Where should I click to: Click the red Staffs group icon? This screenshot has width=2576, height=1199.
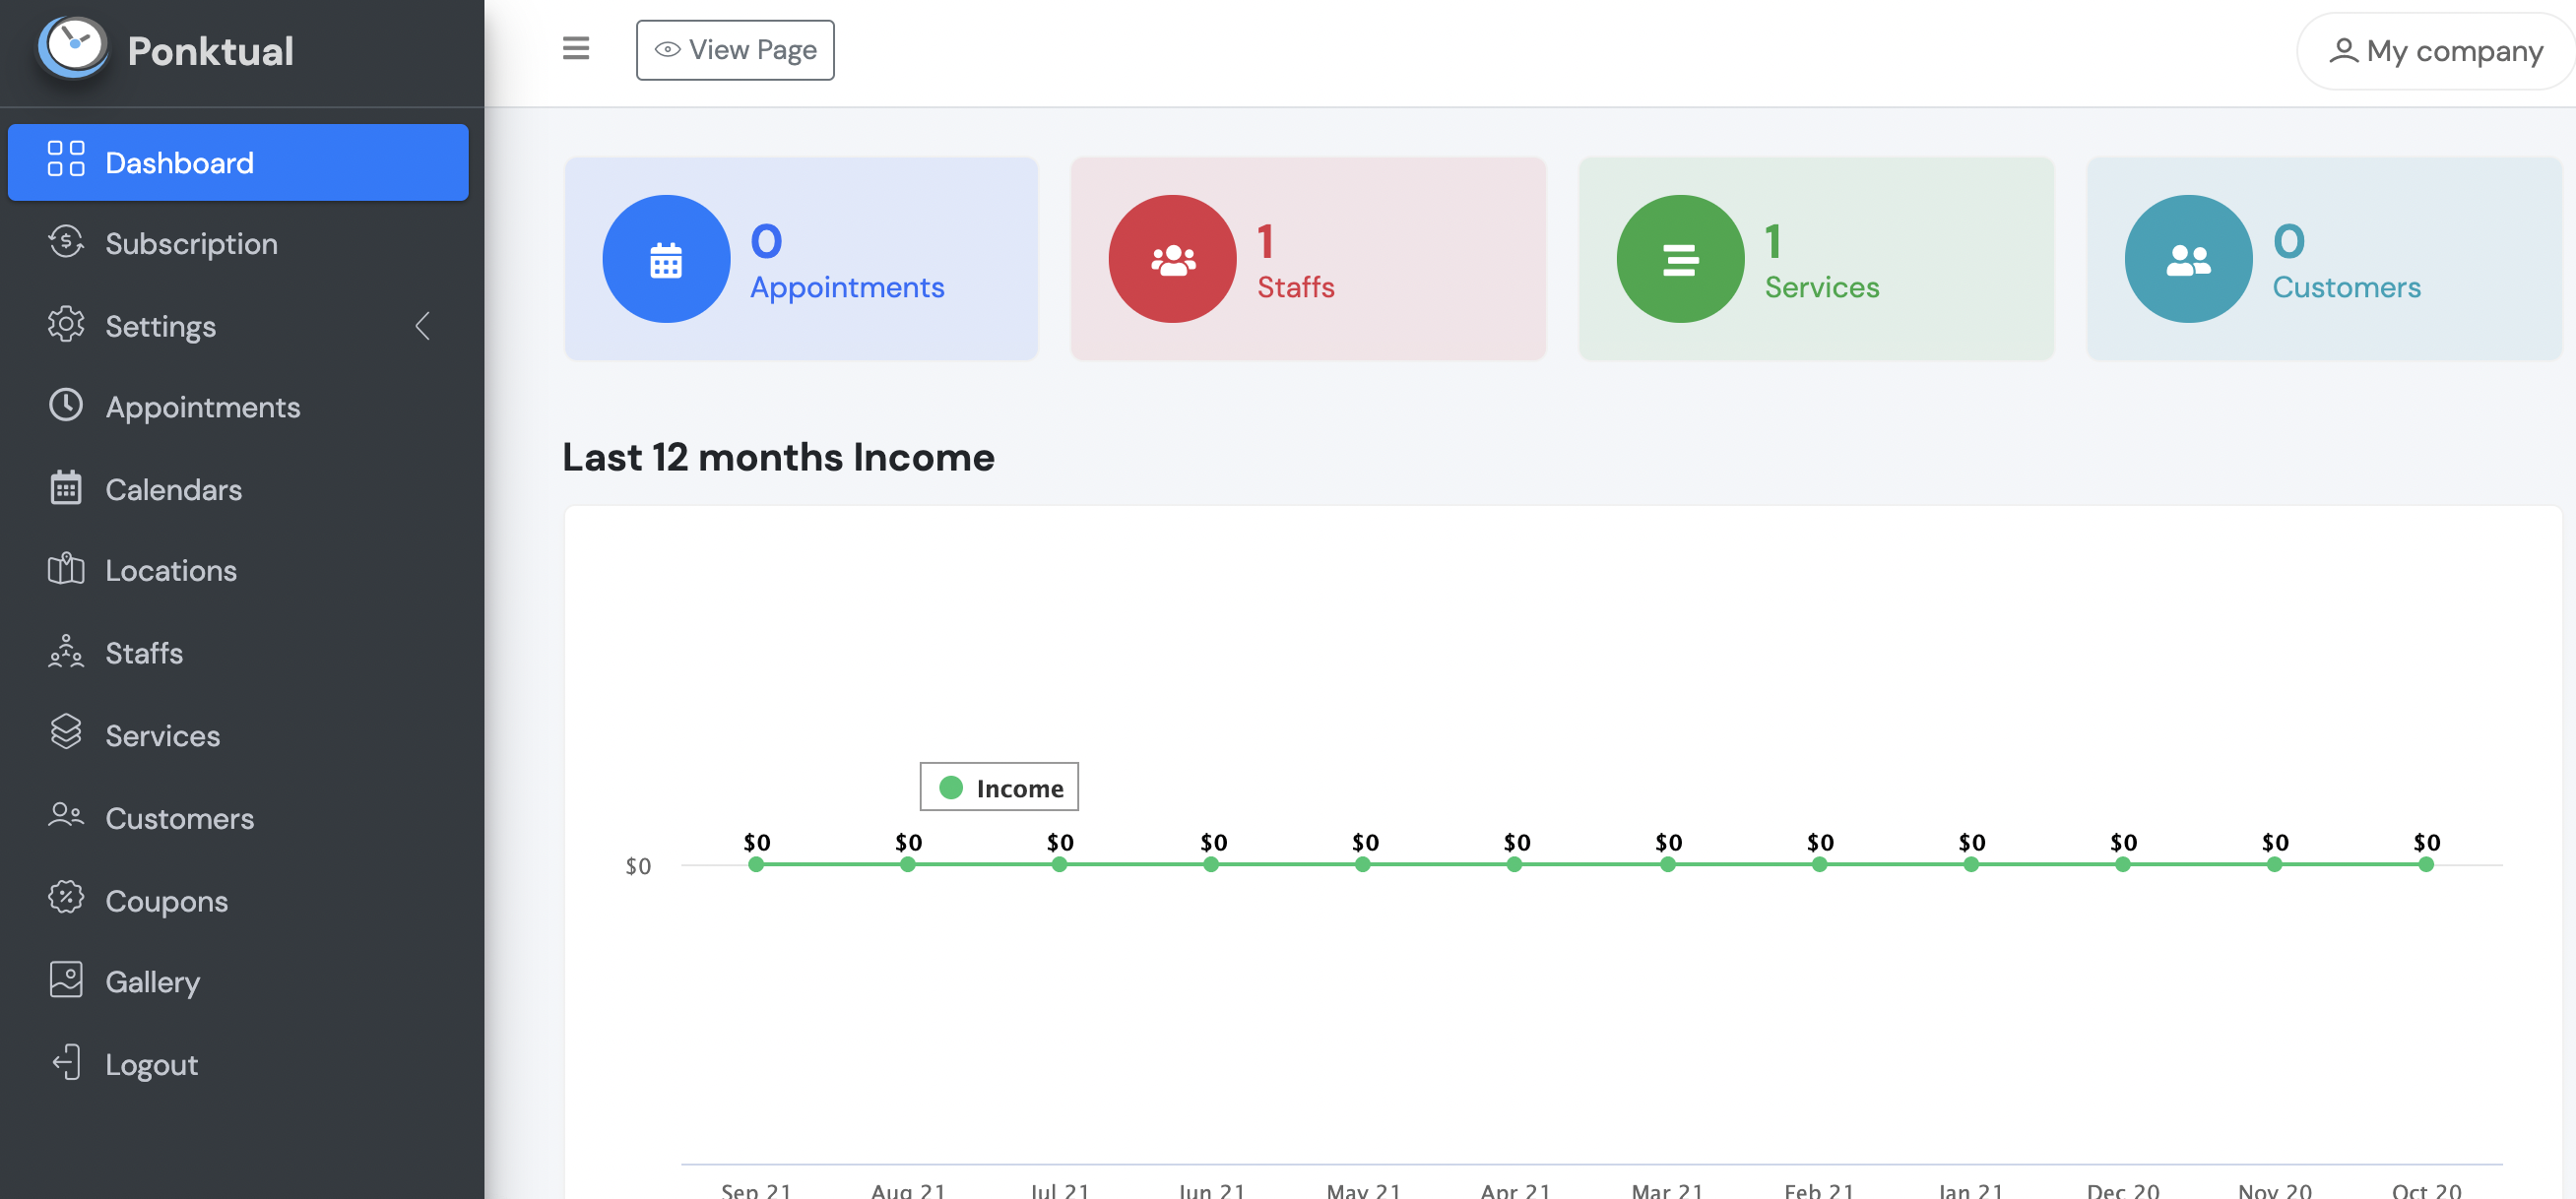(1172, 259)
